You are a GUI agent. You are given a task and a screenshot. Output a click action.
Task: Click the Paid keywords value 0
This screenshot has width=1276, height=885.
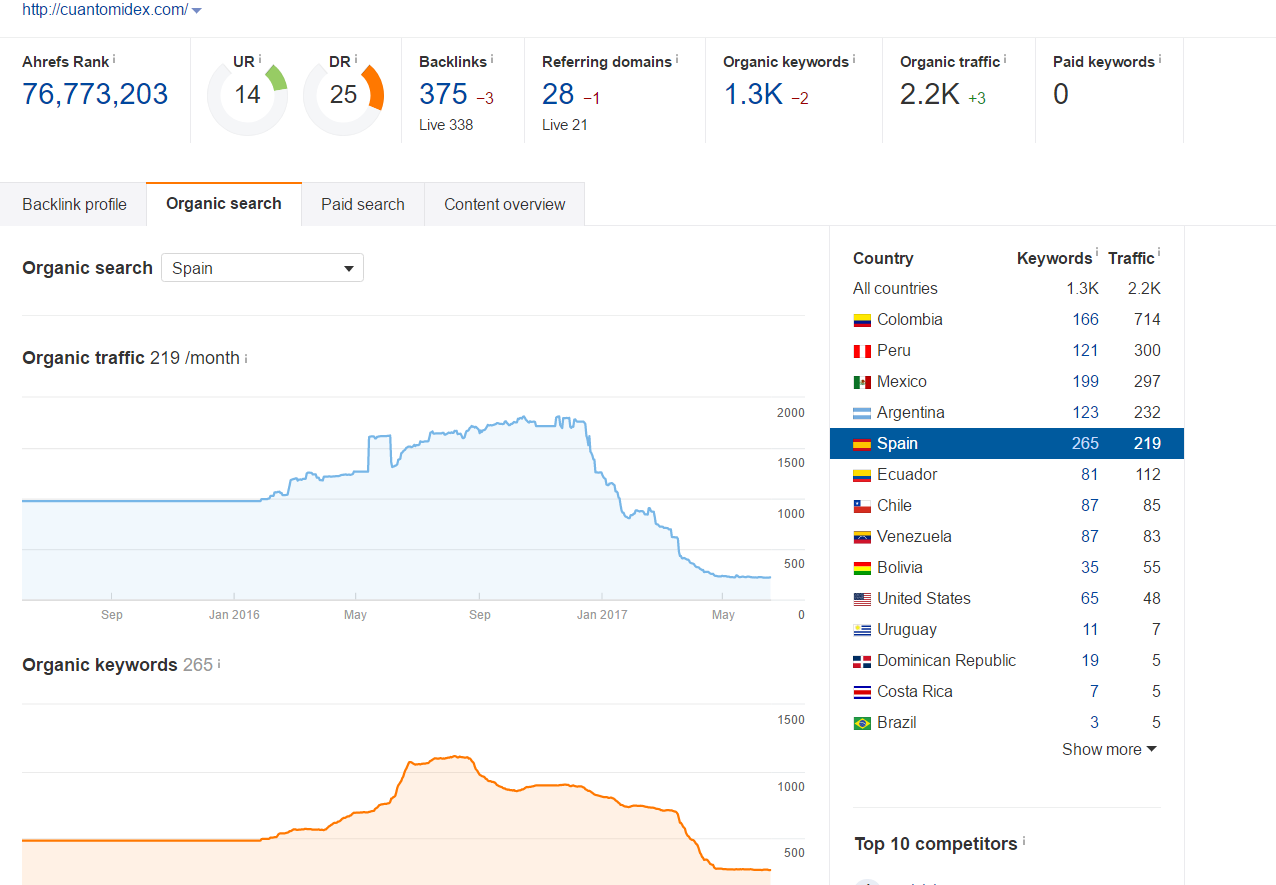(1061, 94)
